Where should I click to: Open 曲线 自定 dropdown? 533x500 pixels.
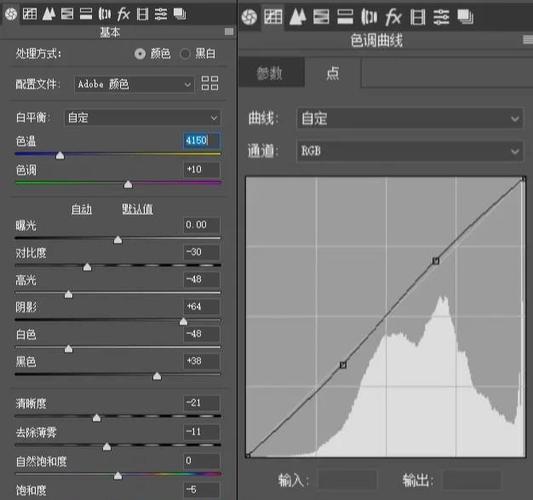[x=410, y=119]
